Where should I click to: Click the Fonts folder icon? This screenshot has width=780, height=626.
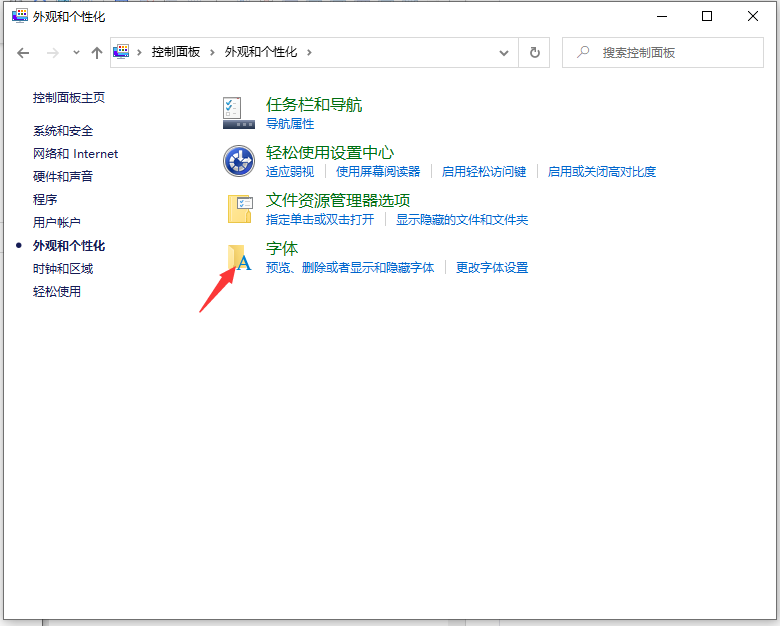(239, 257)
